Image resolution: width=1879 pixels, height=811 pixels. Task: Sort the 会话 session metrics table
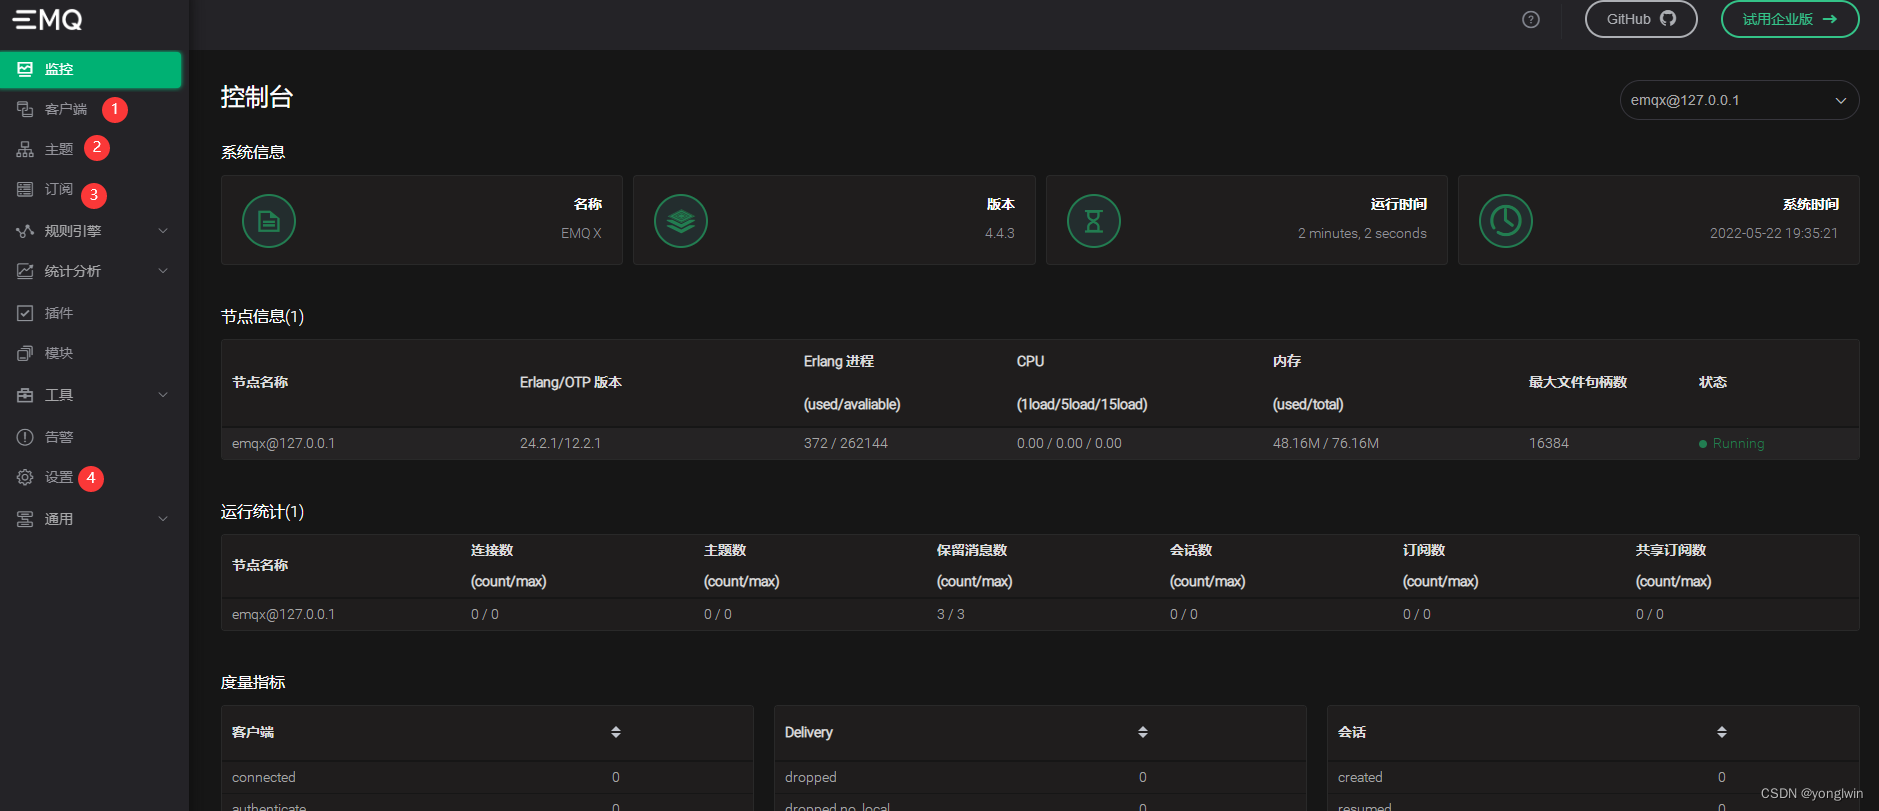1722,732
